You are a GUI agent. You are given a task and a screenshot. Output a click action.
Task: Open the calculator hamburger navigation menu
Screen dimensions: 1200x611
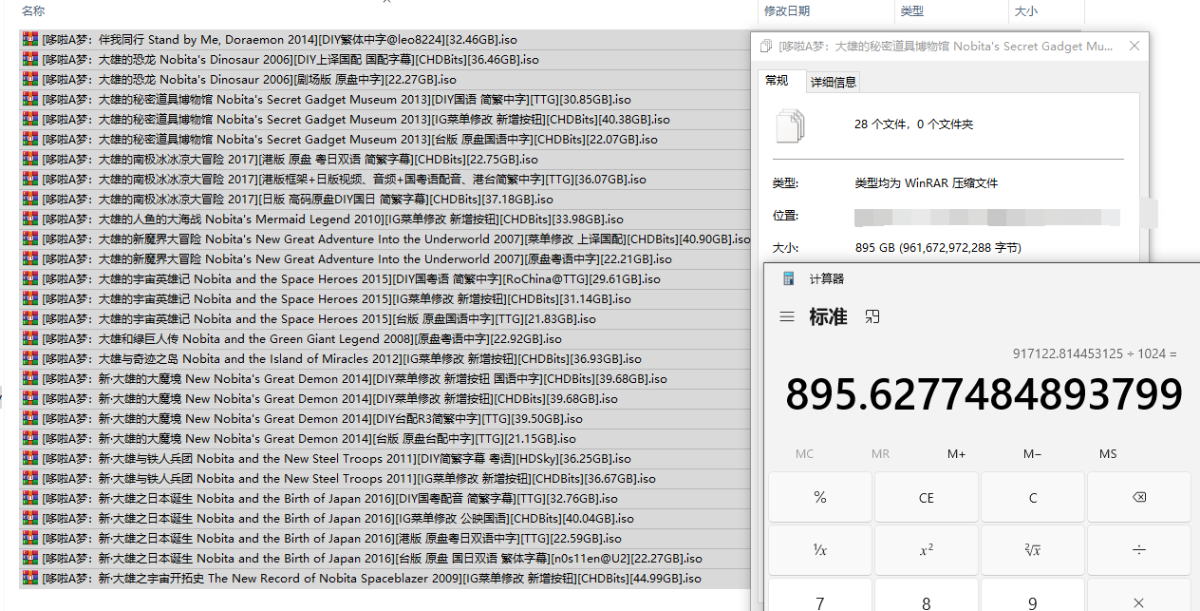point(788,317)
